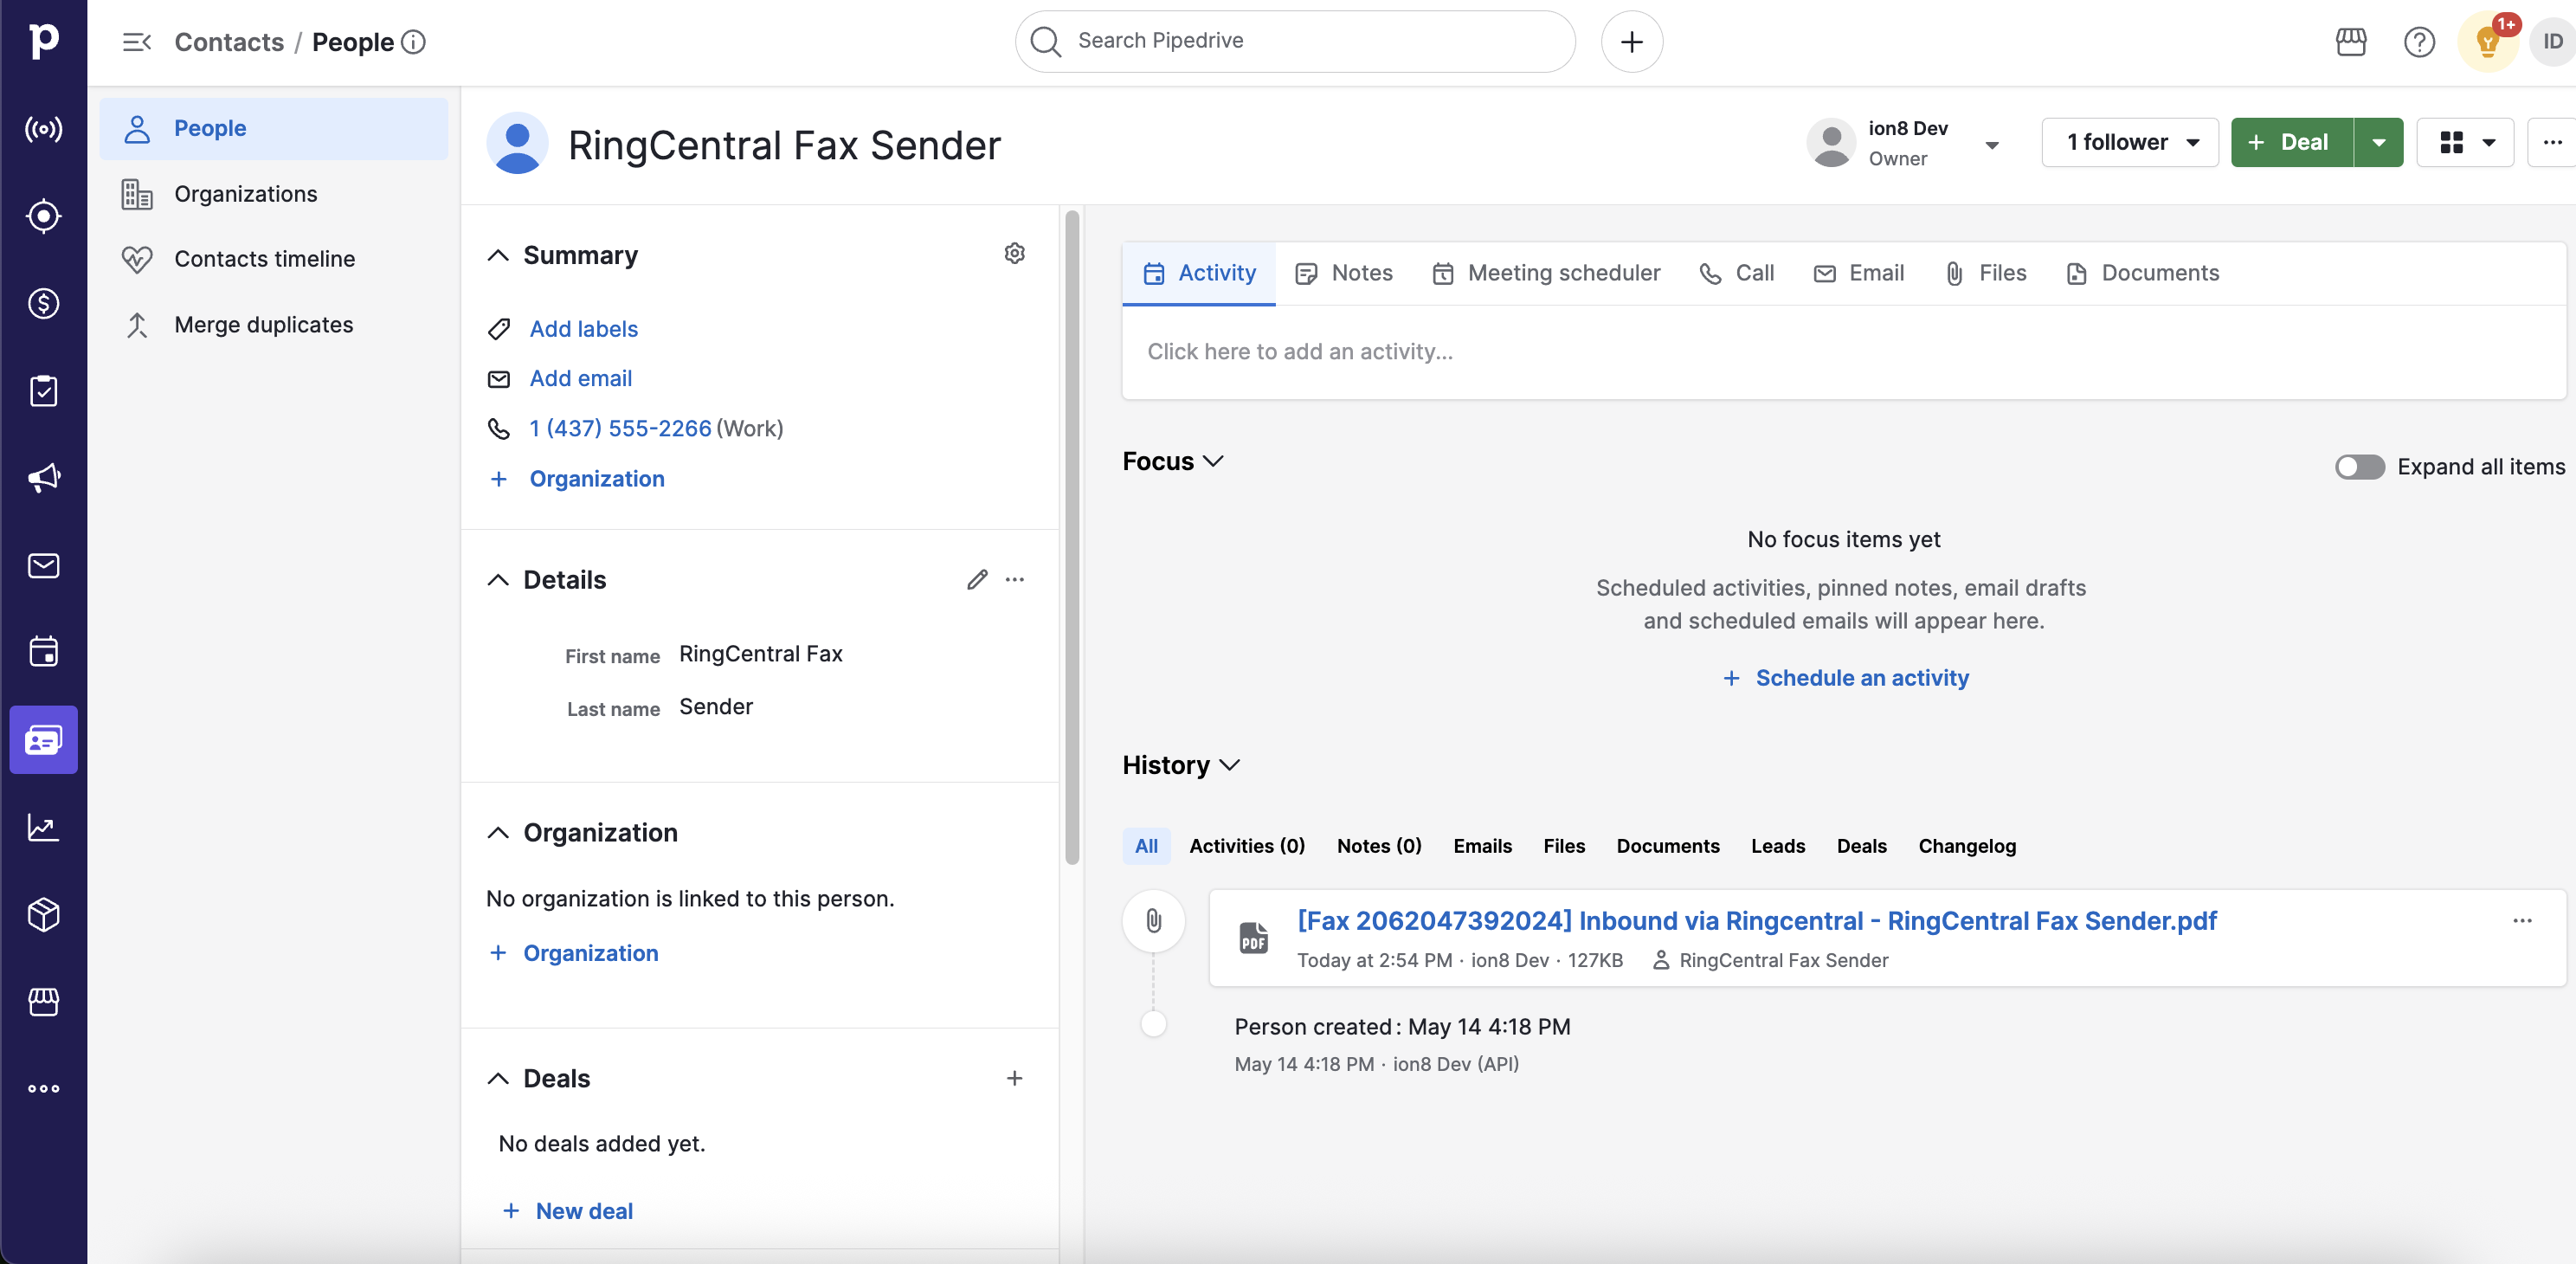Click the Details pencil edit icon

click(x=977, y=579)
